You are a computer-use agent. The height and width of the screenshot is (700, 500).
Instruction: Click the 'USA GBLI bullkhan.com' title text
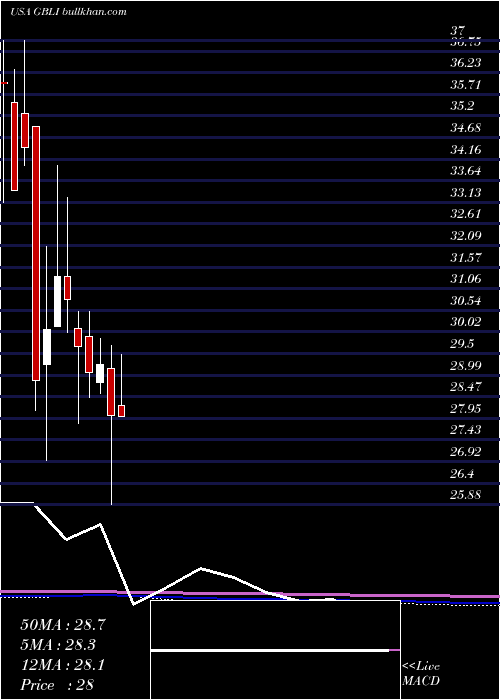[68, 12]
